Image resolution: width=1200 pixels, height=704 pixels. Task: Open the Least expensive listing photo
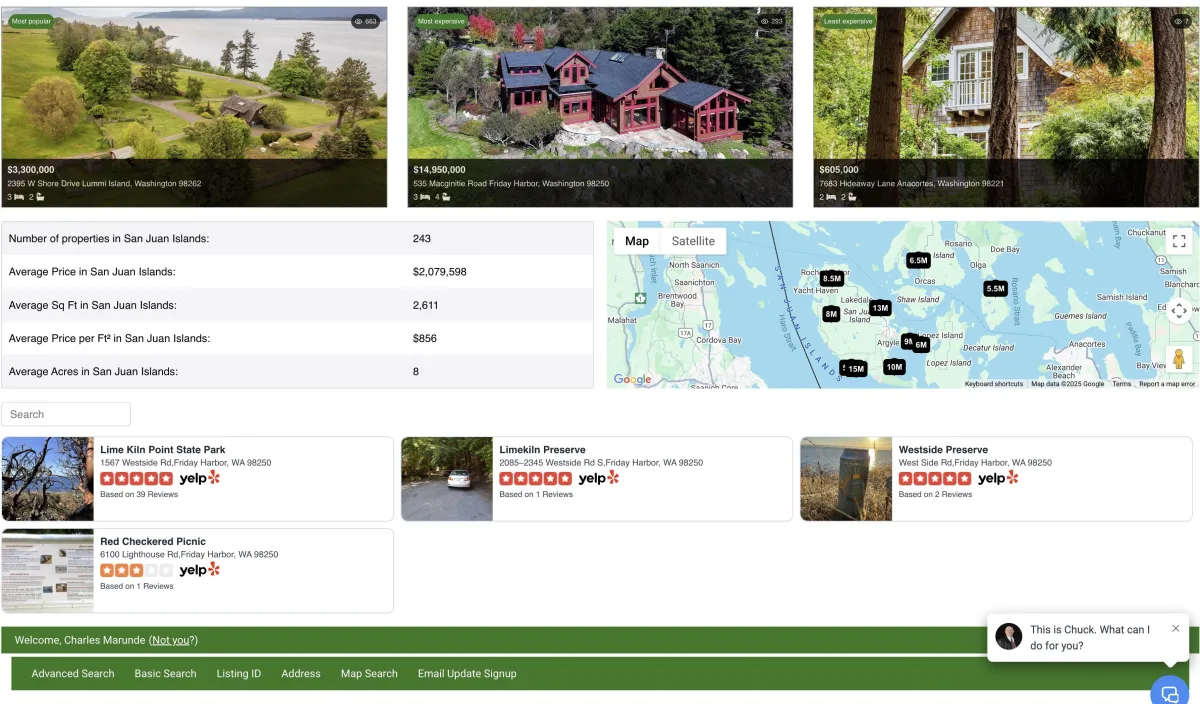(1006, 107)
